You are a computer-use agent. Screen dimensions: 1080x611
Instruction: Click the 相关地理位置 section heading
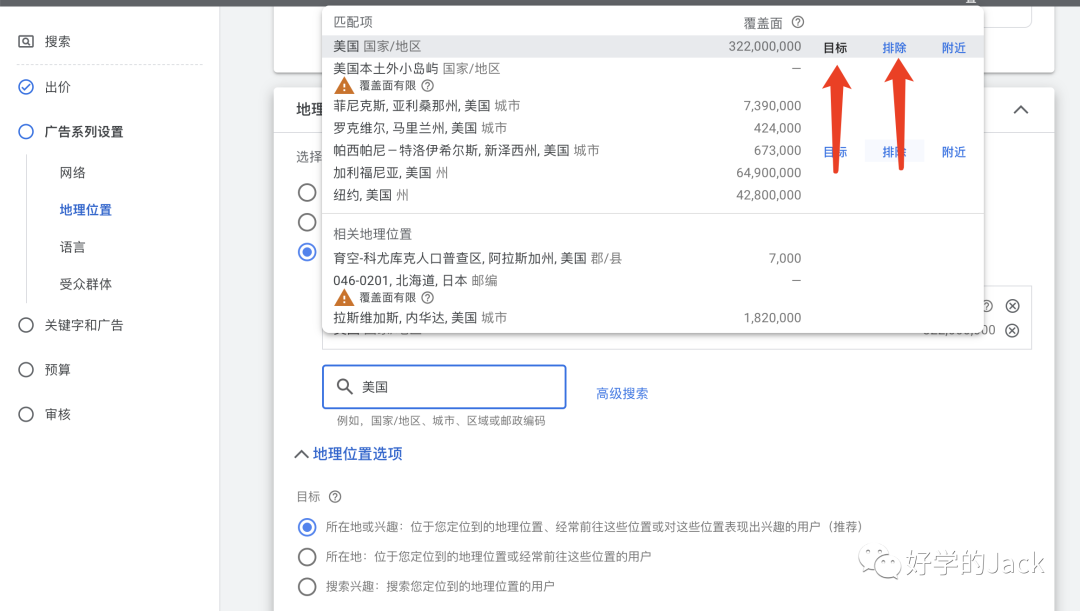pyautogui.click(x=373, y=234)
